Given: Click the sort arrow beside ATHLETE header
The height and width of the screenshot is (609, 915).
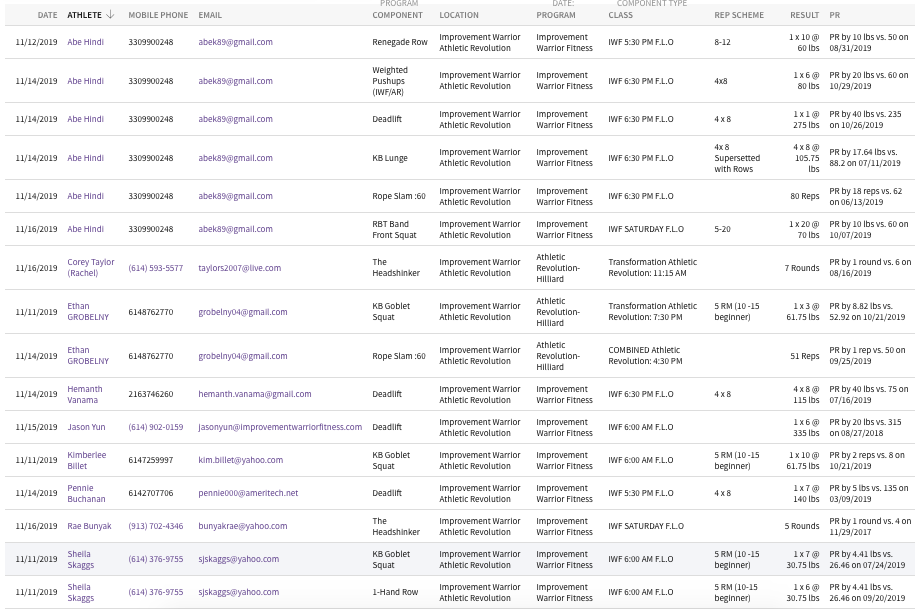Looking at the screenshot, I should coord(110,15).
